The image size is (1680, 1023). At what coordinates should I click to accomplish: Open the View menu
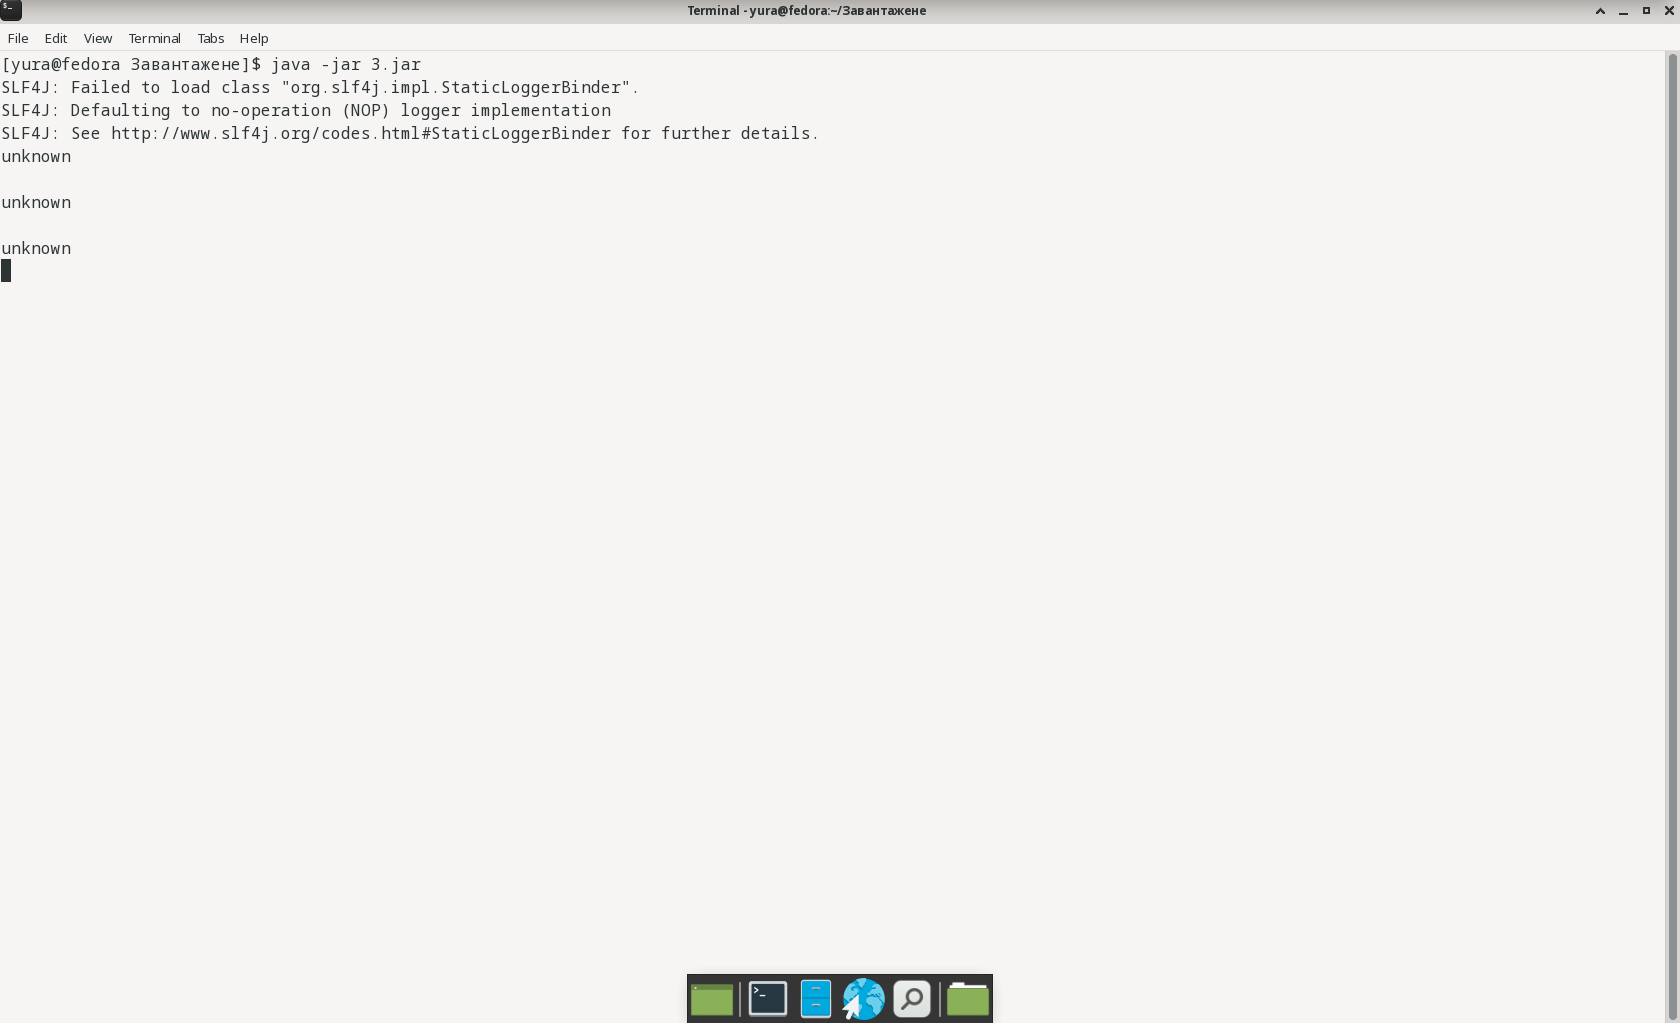tap(98, 38)
